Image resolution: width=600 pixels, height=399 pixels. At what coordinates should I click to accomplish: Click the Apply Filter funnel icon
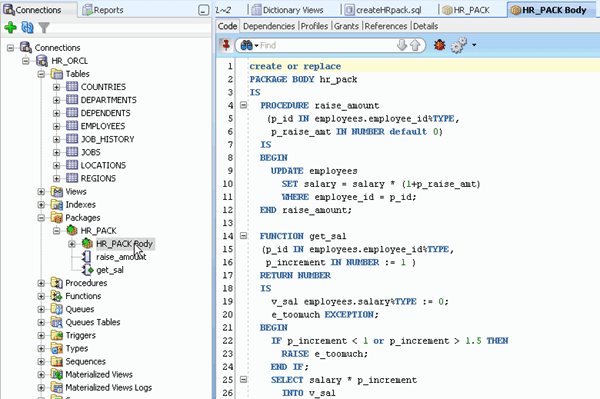pyautogui.click(x=44, y=28)
